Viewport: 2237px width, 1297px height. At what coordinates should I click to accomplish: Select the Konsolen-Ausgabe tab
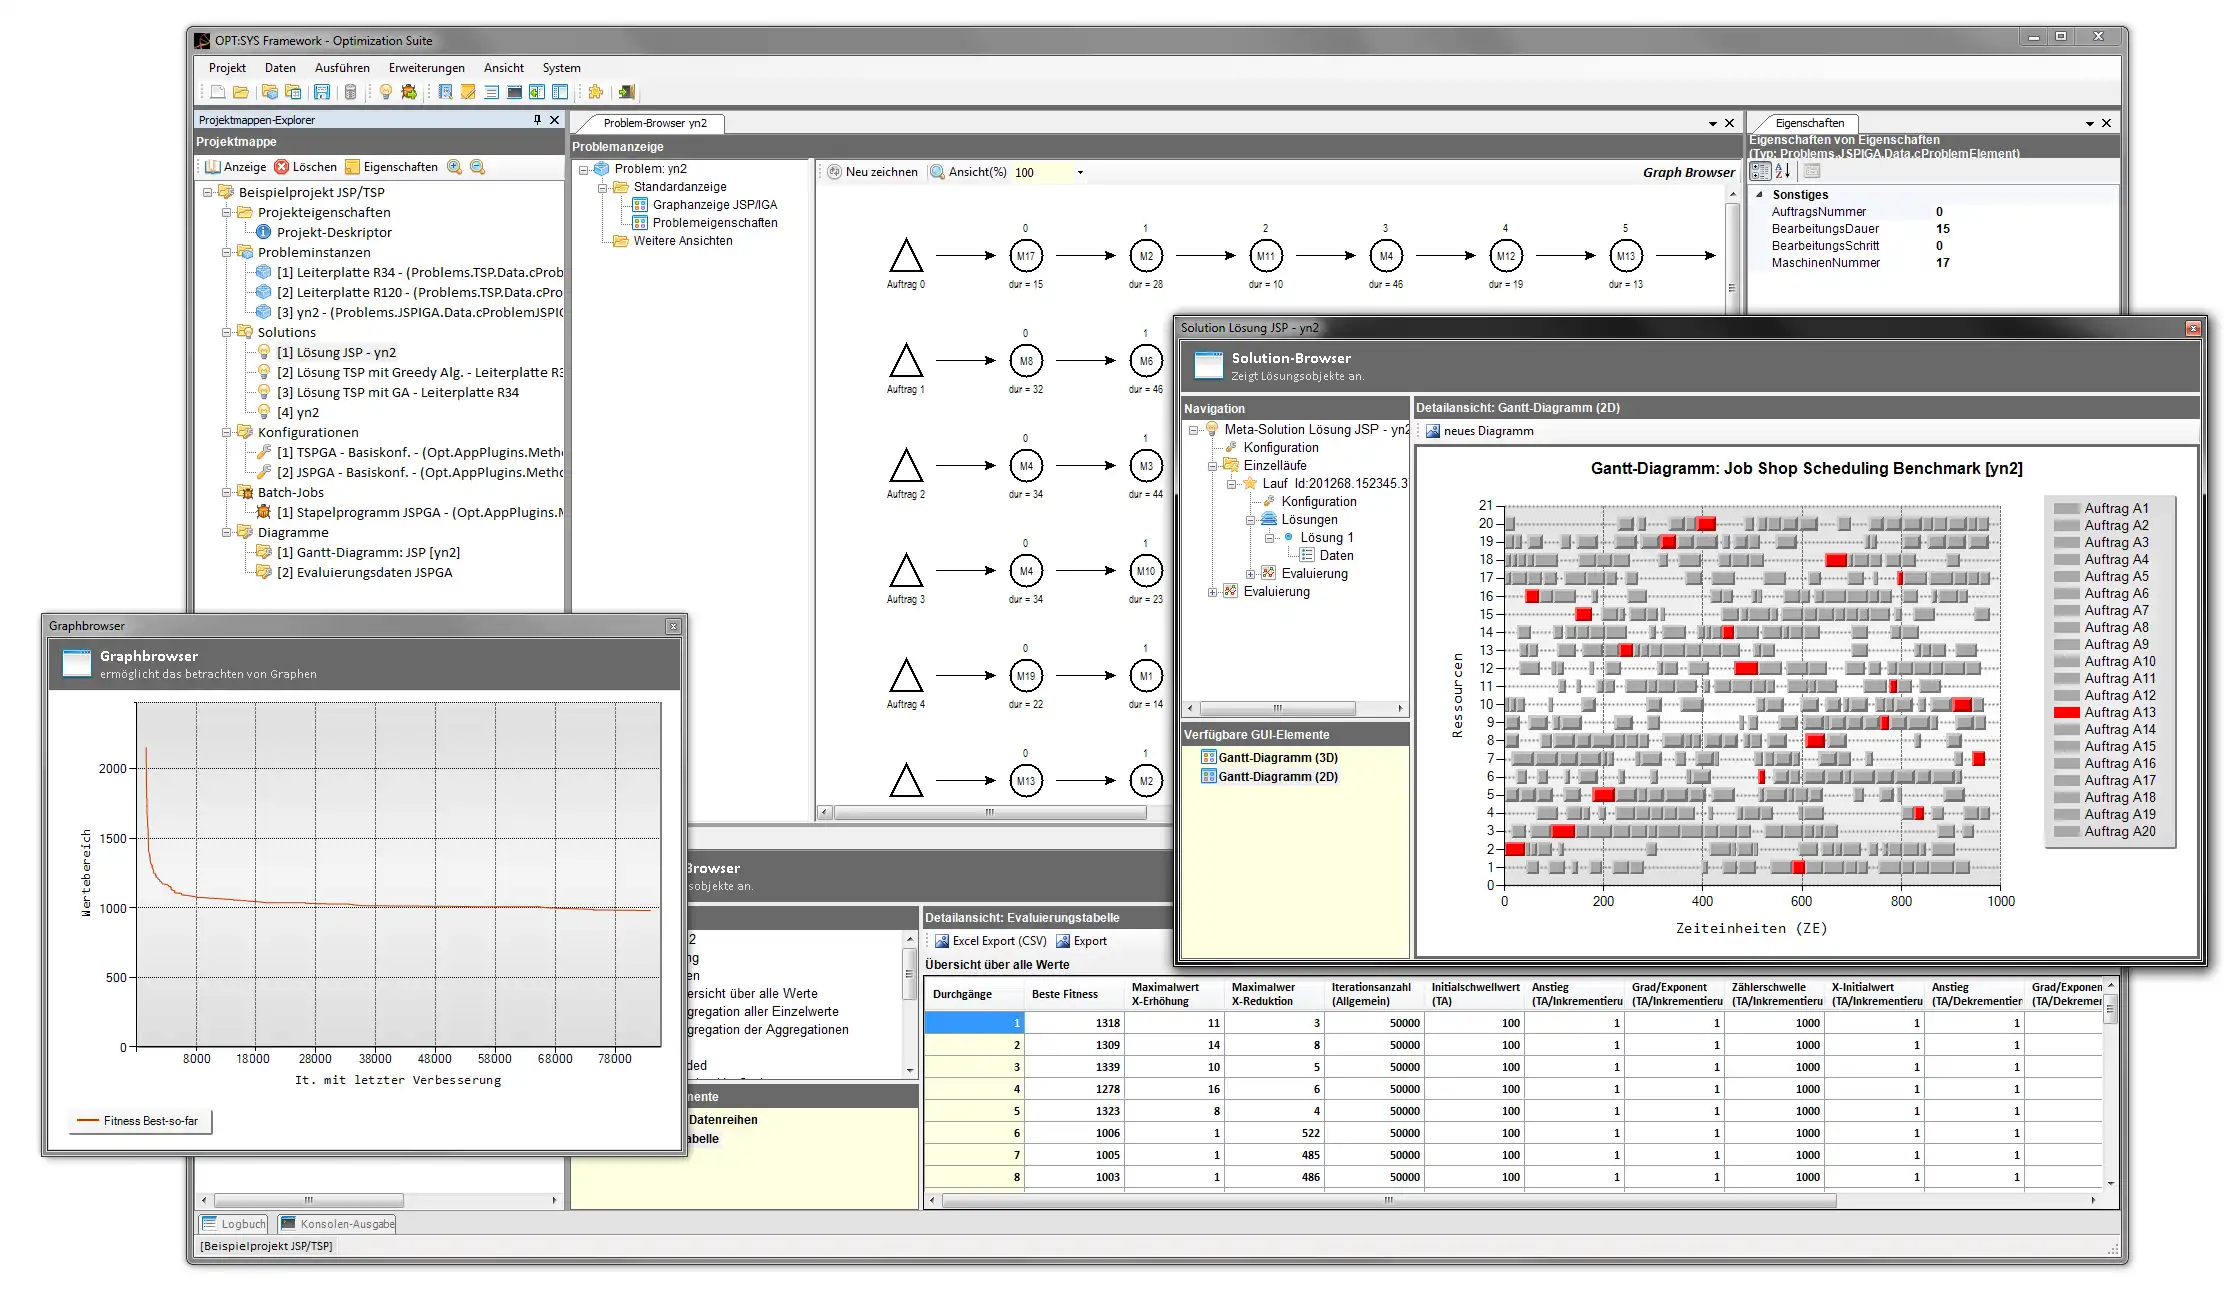click(x=338, y=1223)
